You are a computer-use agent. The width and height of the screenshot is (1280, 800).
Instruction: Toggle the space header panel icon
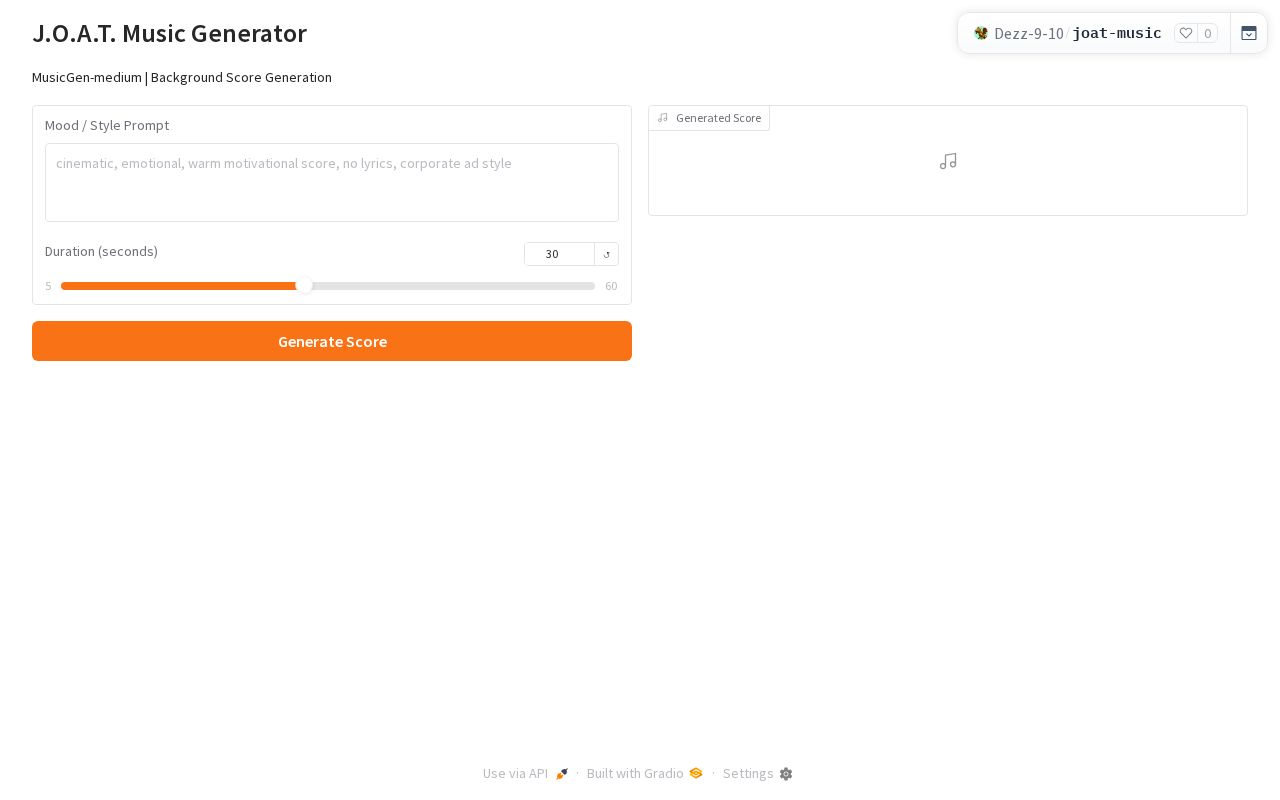tap(1249, 33)
